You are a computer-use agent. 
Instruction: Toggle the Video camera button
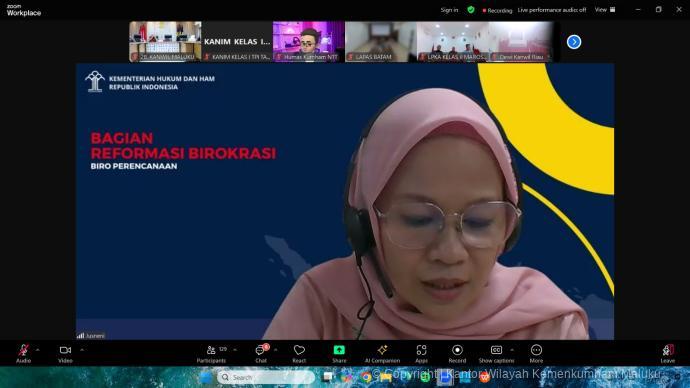point(65,353)
